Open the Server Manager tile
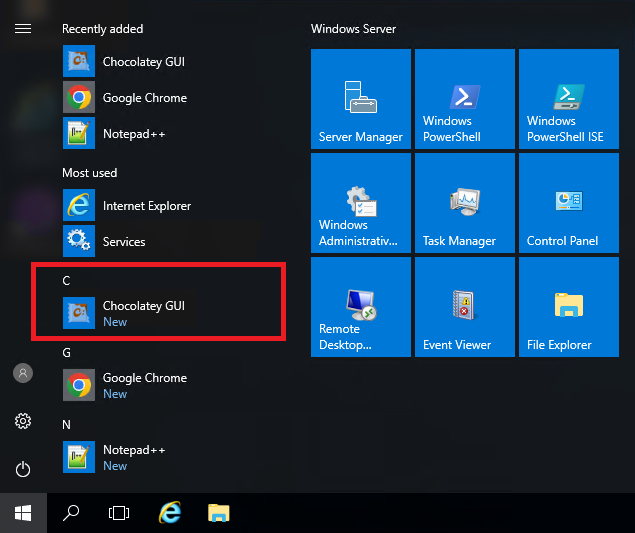The height and width of the screenshot is (533, 635). pos(361,99)
